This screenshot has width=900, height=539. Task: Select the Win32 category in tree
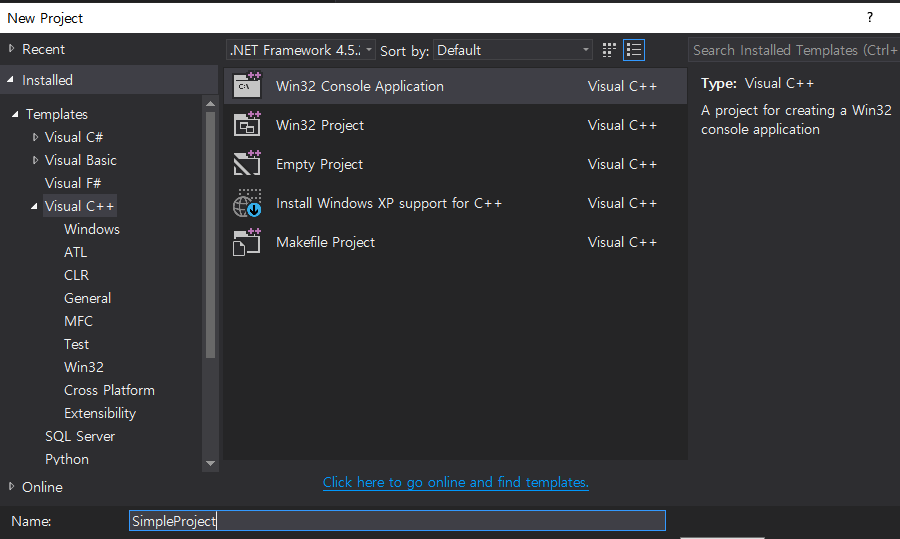click(84, 367)
